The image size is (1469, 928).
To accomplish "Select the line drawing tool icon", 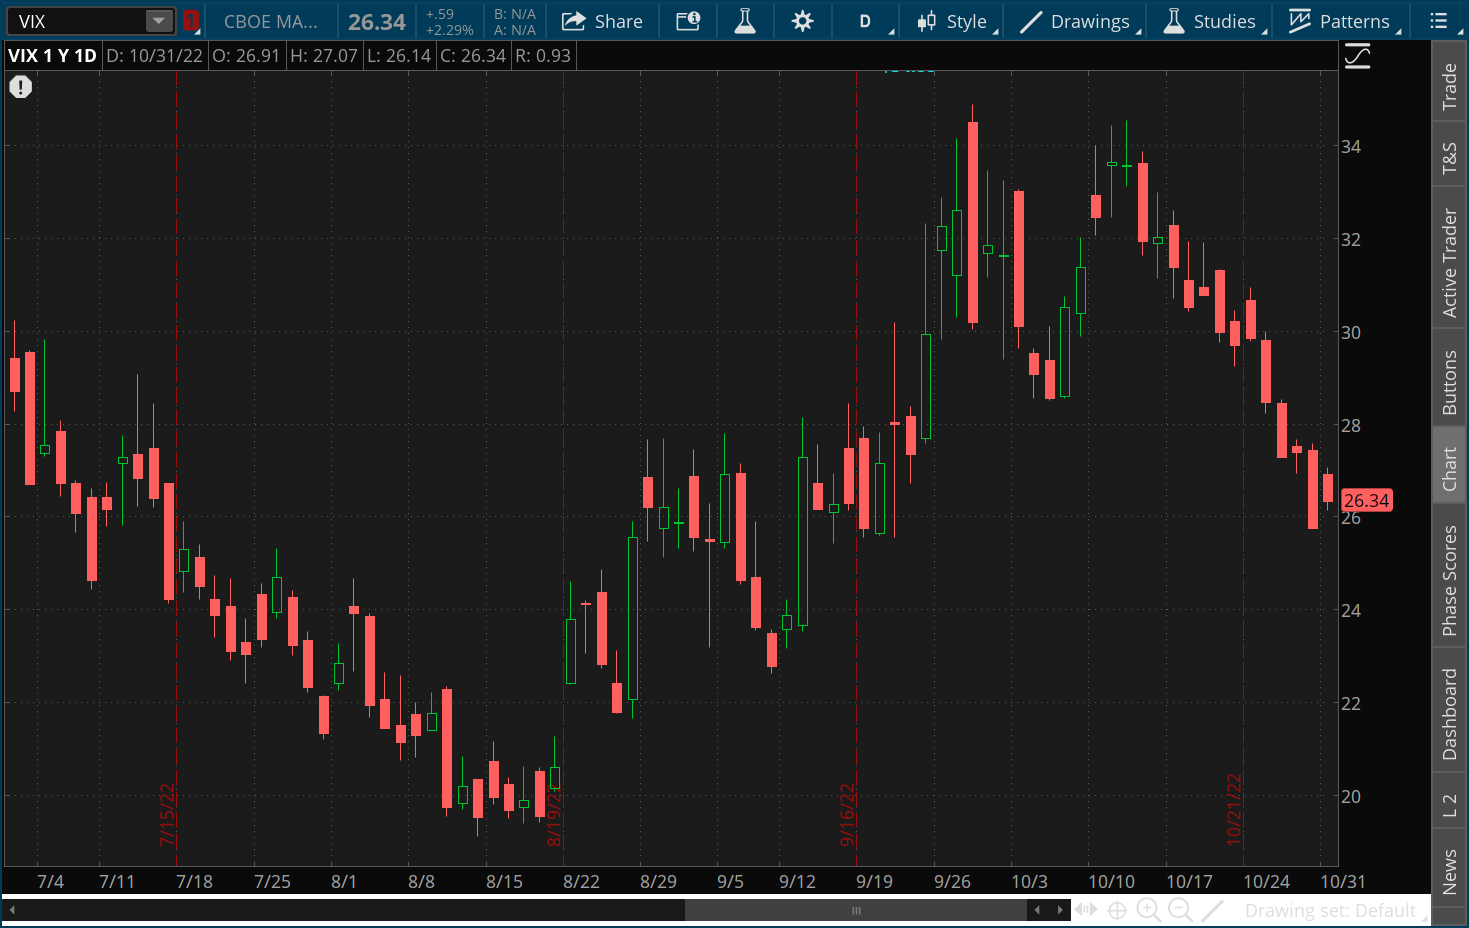I will (x=1212, y=910).
